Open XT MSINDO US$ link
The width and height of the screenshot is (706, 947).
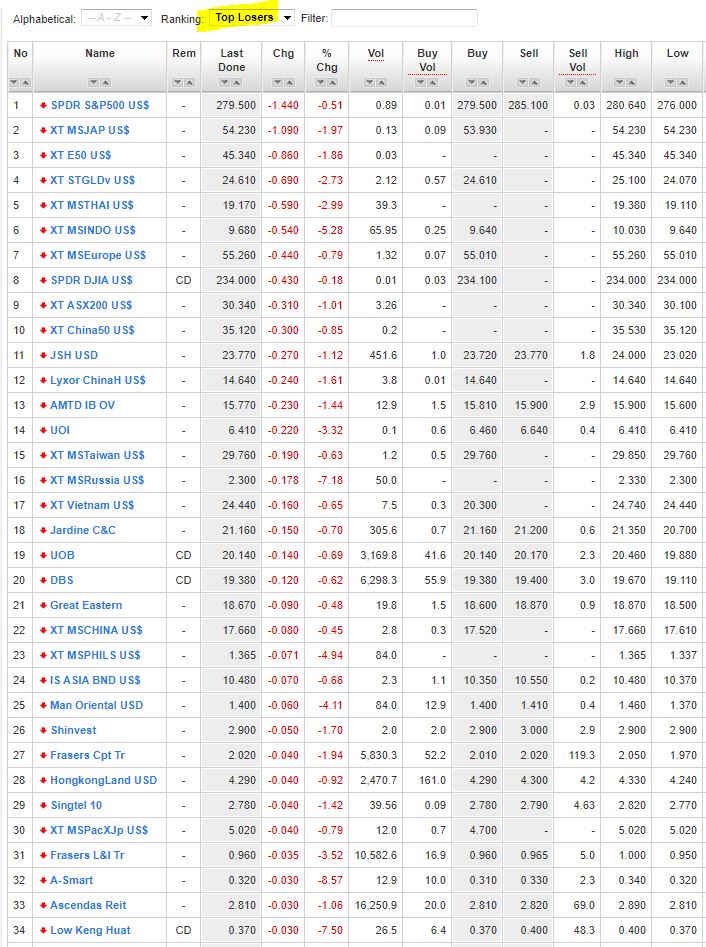pyautogui.click(x=93, y=230)
